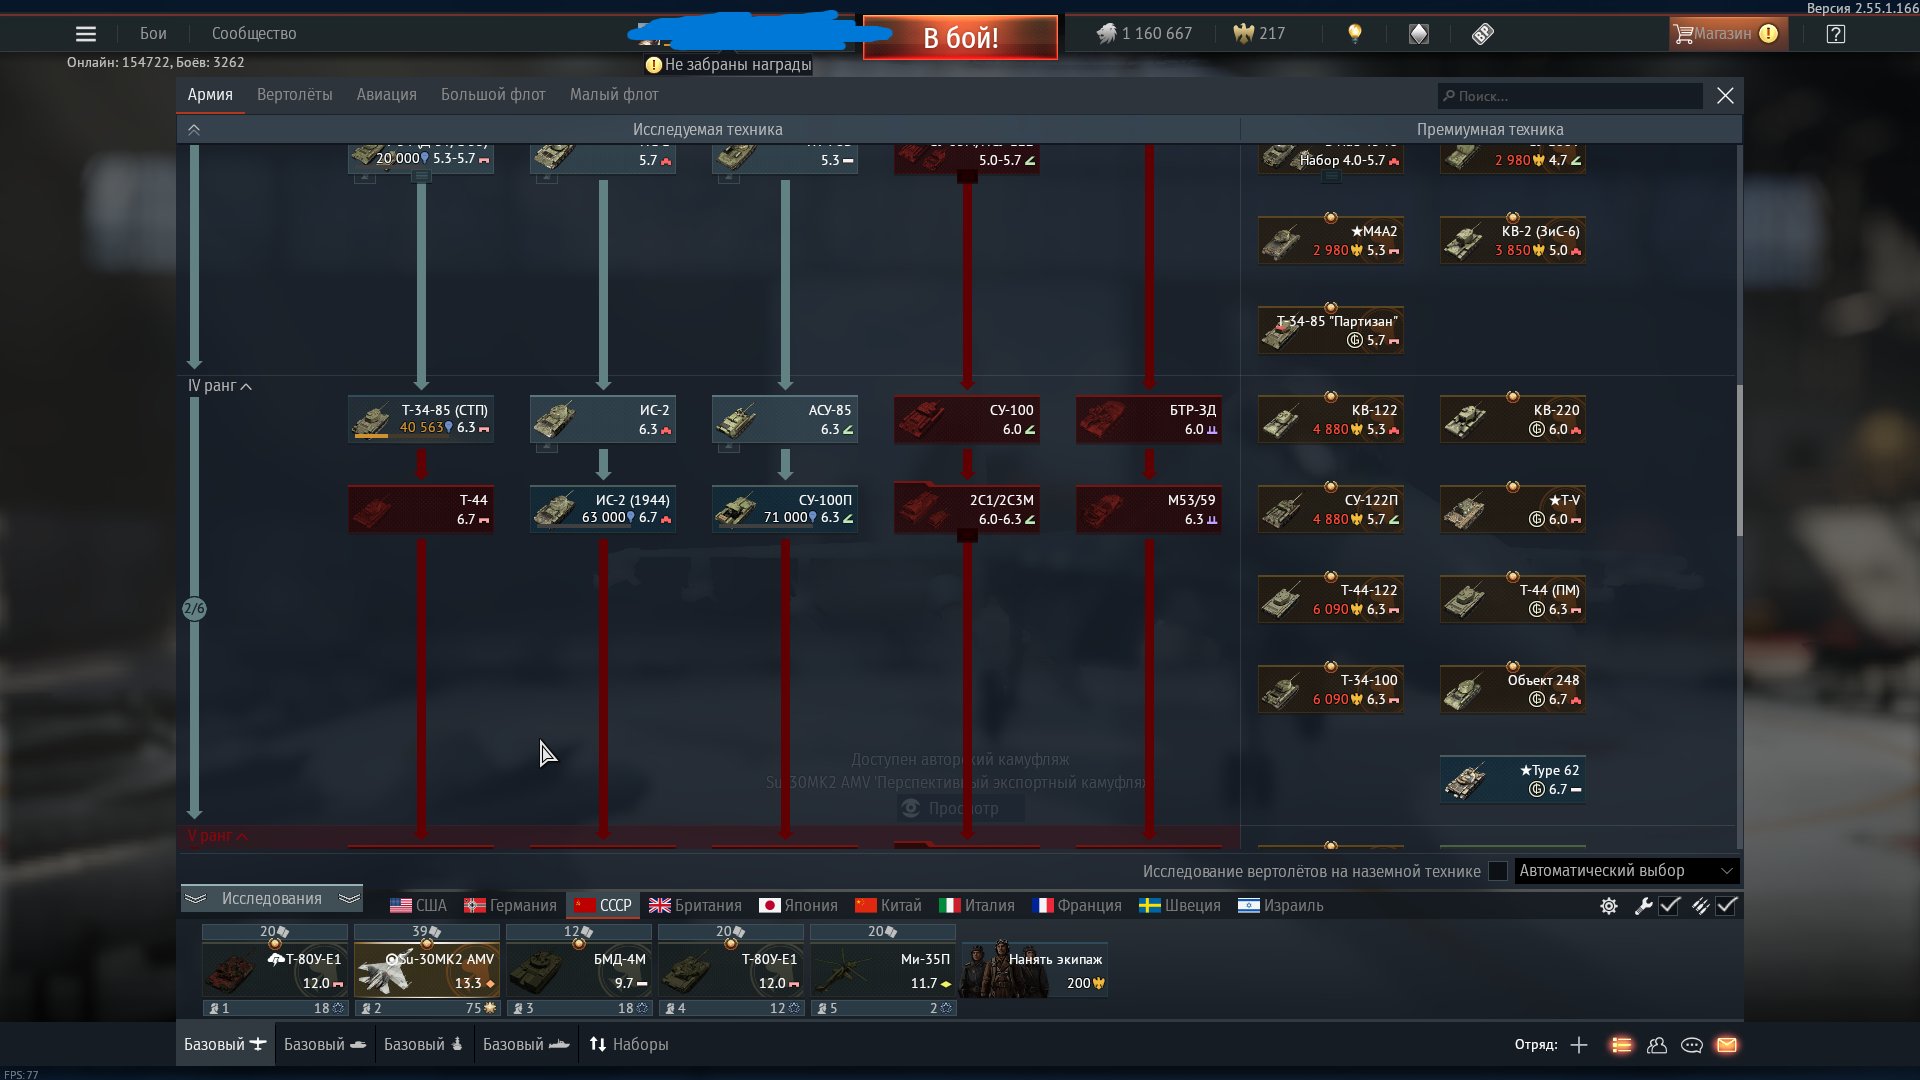Select the Армия tab
1920x1080 pixels.
tap(210, 95)
